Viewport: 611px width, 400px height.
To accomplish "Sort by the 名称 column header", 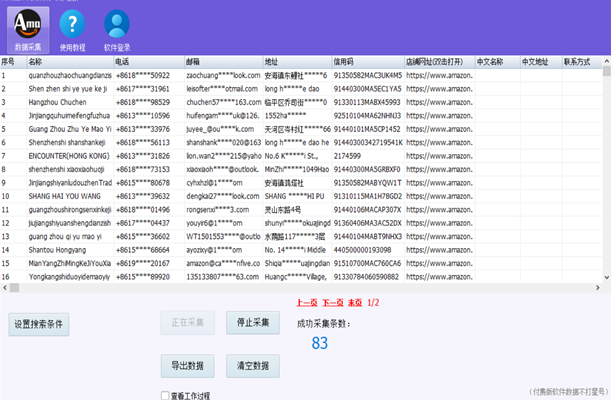I will [36, 62].
